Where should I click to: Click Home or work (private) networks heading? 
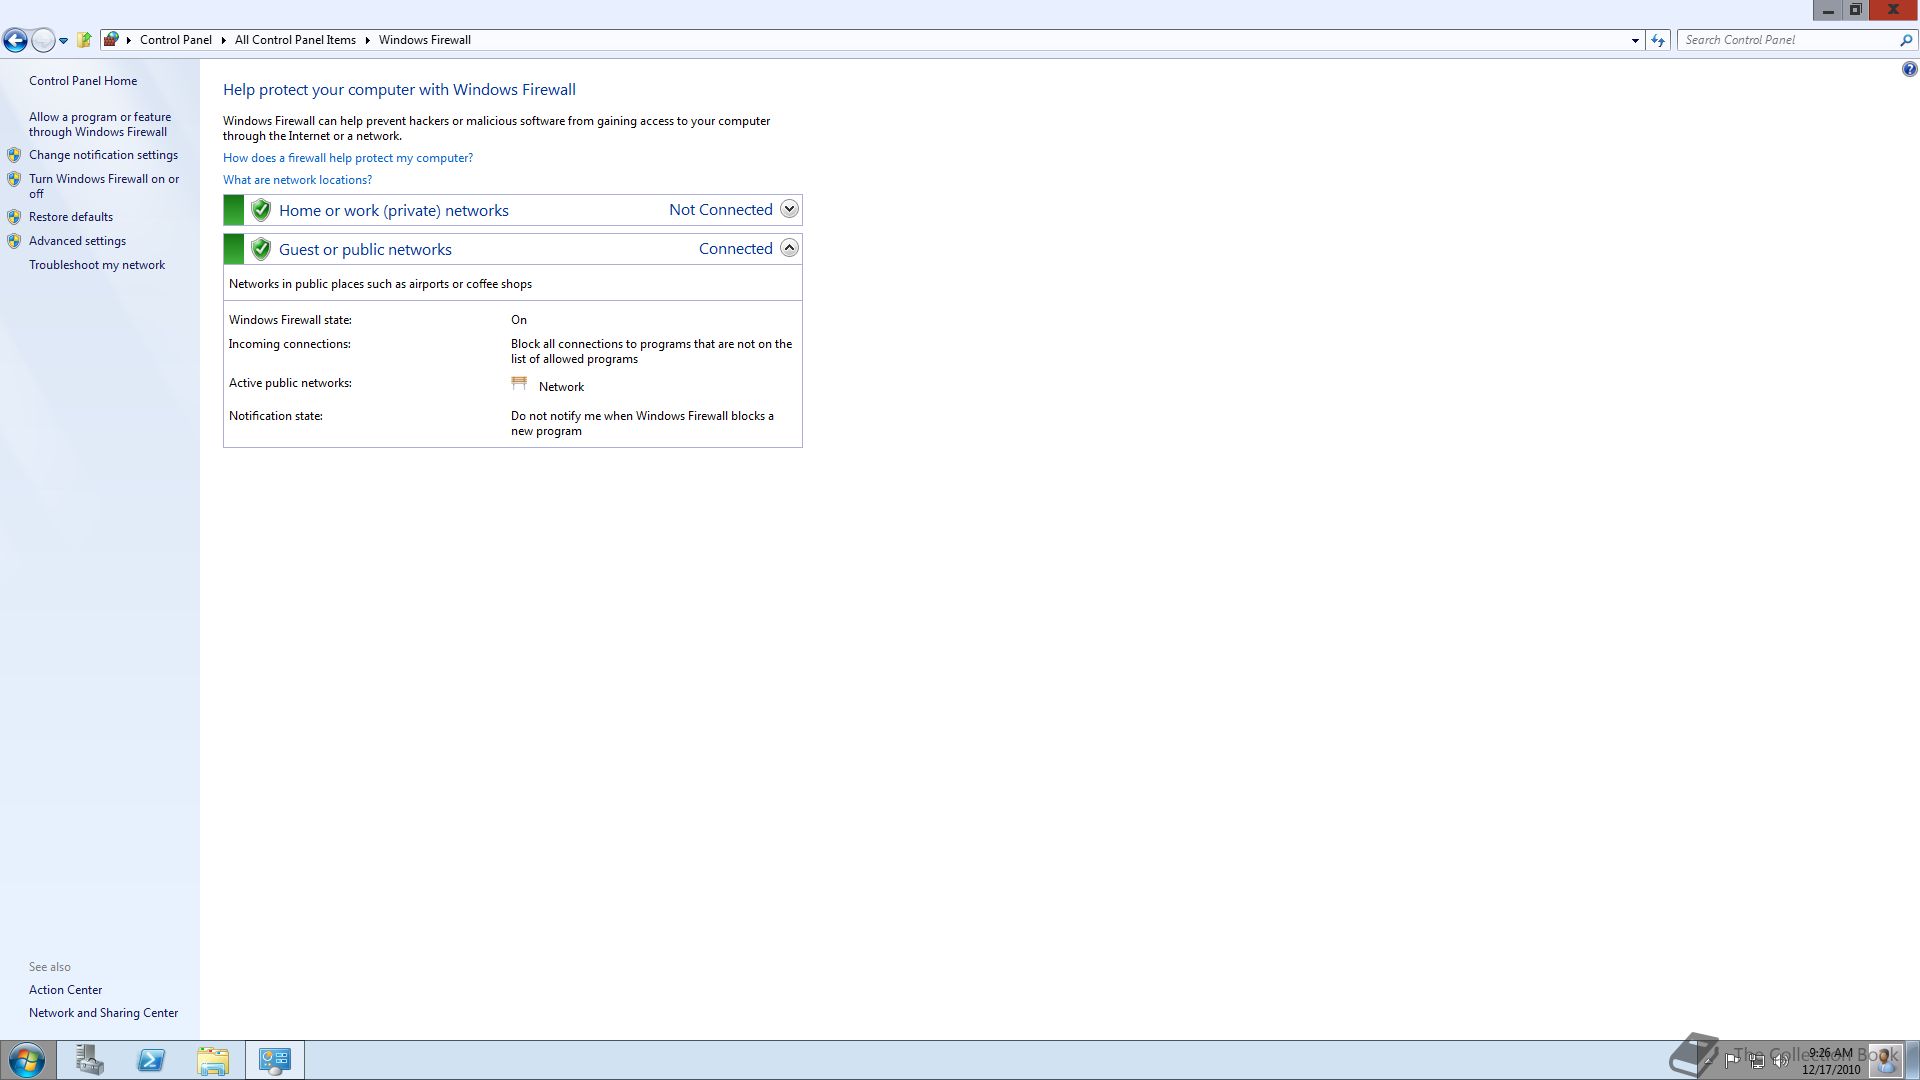tap(394, 210)
